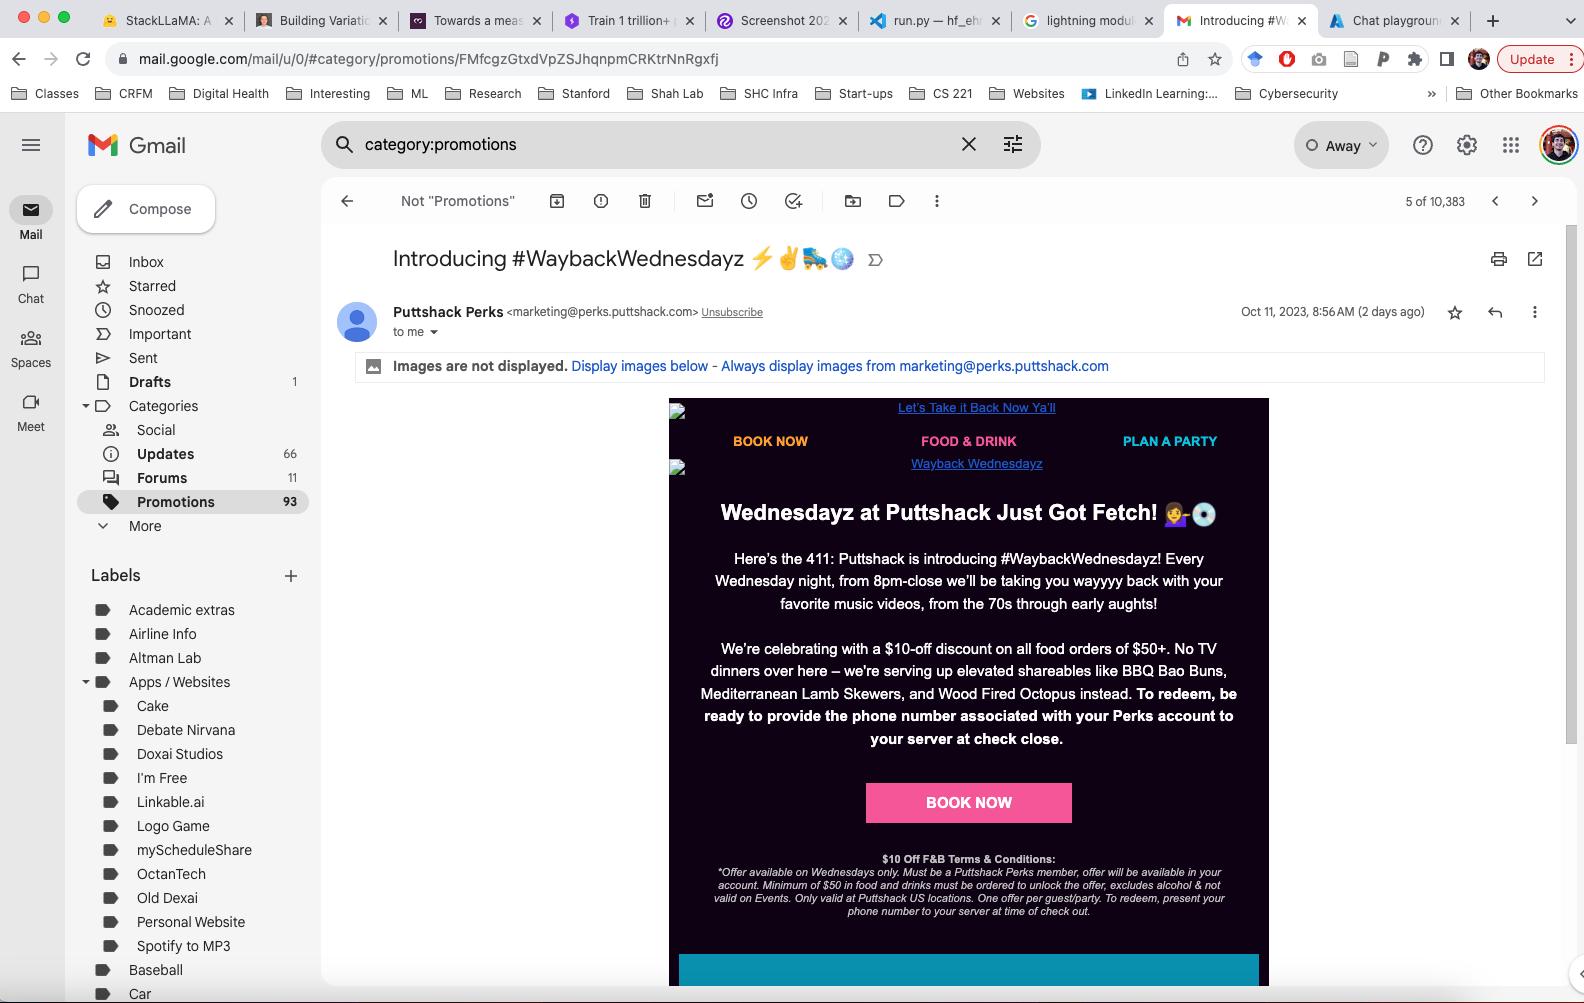The image size is (1584, 1003).
Task: Bookmark this page star in address bar
Action: pos(1215,59)
